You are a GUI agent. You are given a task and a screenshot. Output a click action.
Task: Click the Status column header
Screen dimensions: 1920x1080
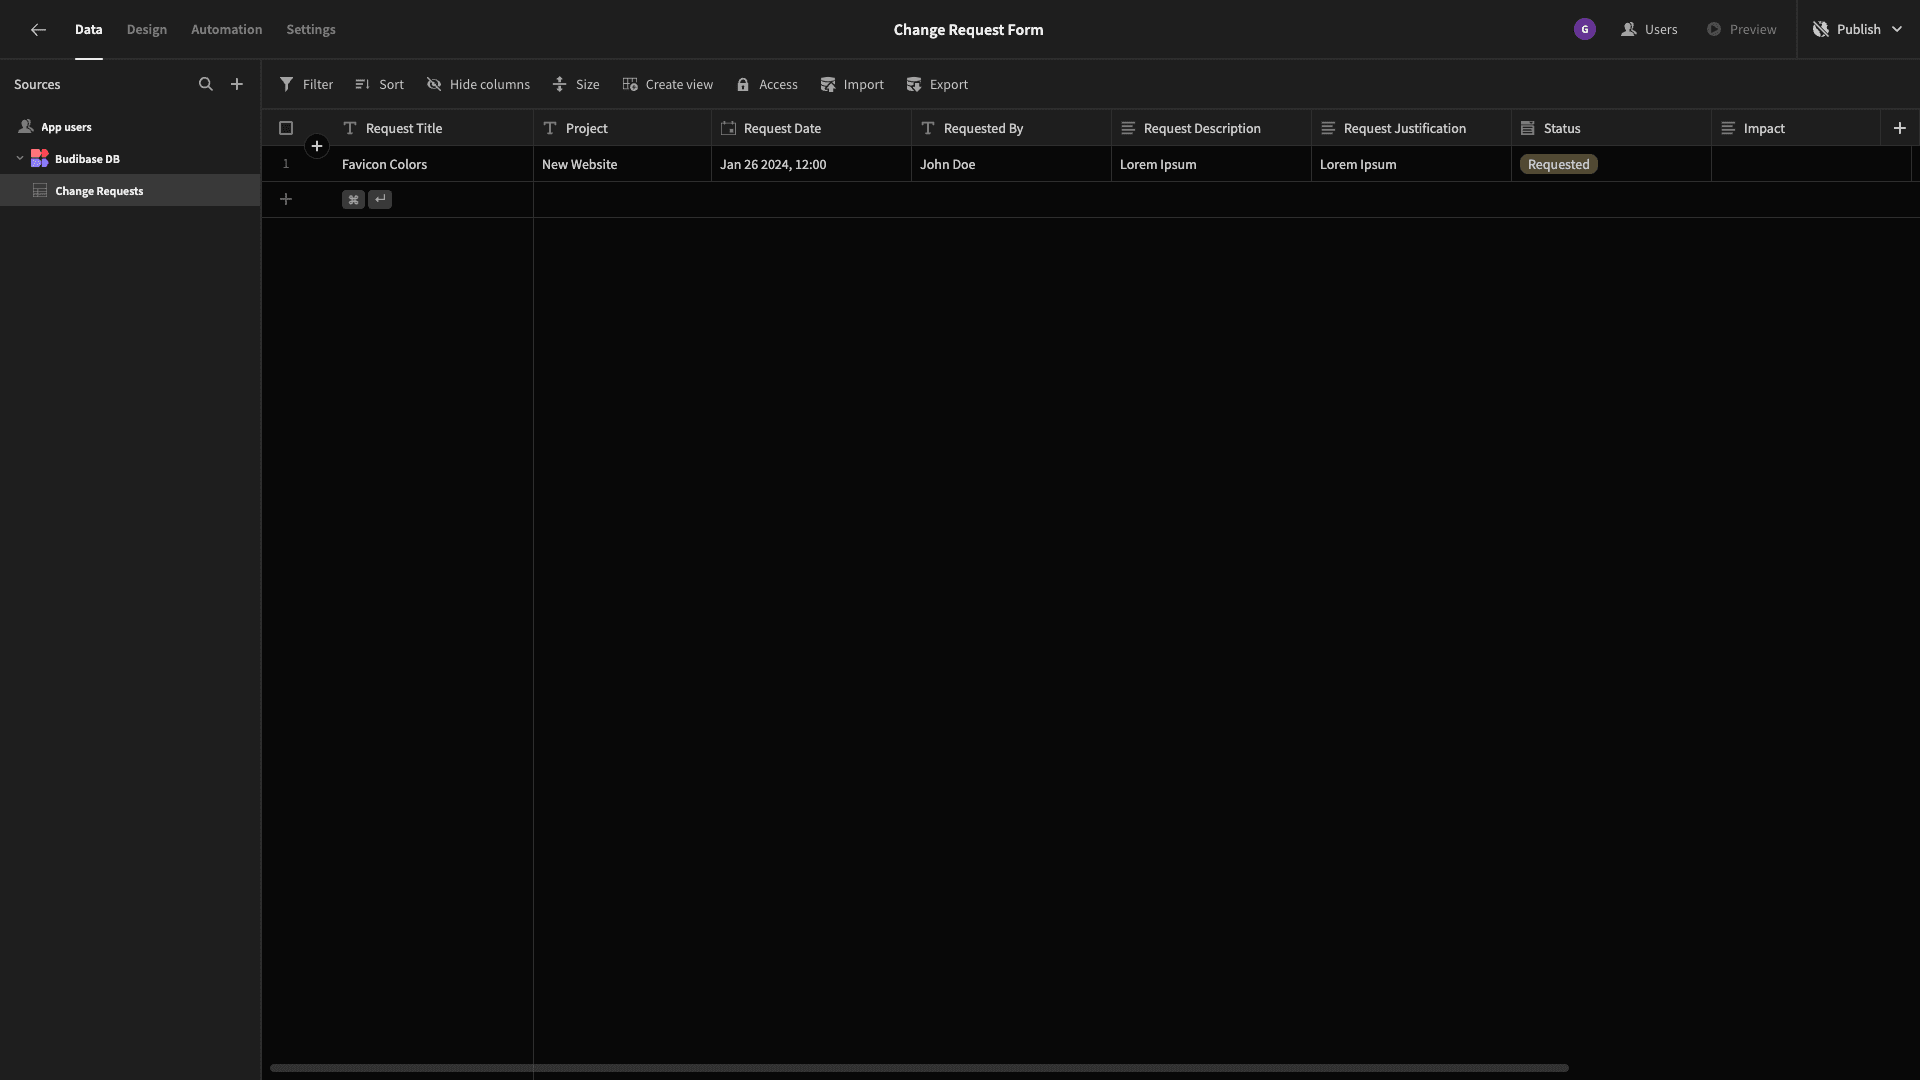click(x=1611, y=128)
